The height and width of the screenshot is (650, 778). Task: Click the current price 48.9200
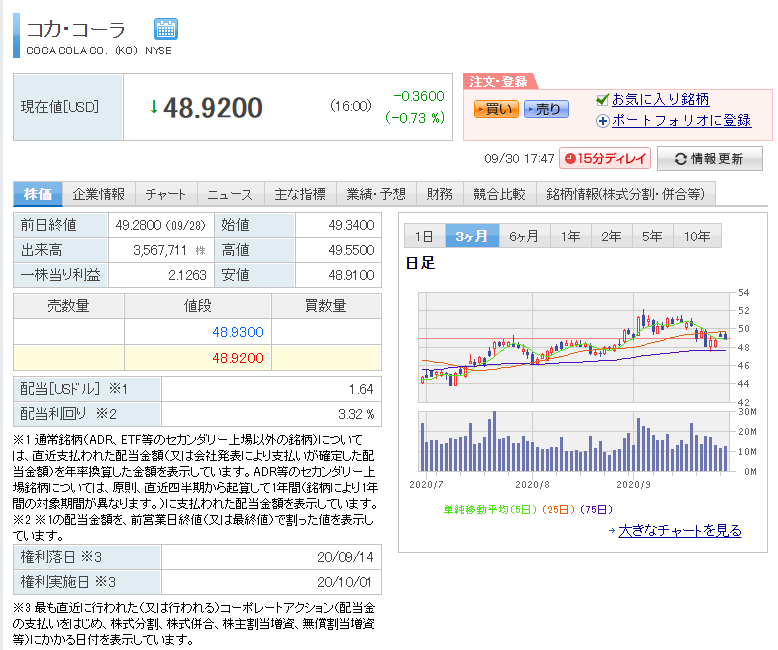212,108
